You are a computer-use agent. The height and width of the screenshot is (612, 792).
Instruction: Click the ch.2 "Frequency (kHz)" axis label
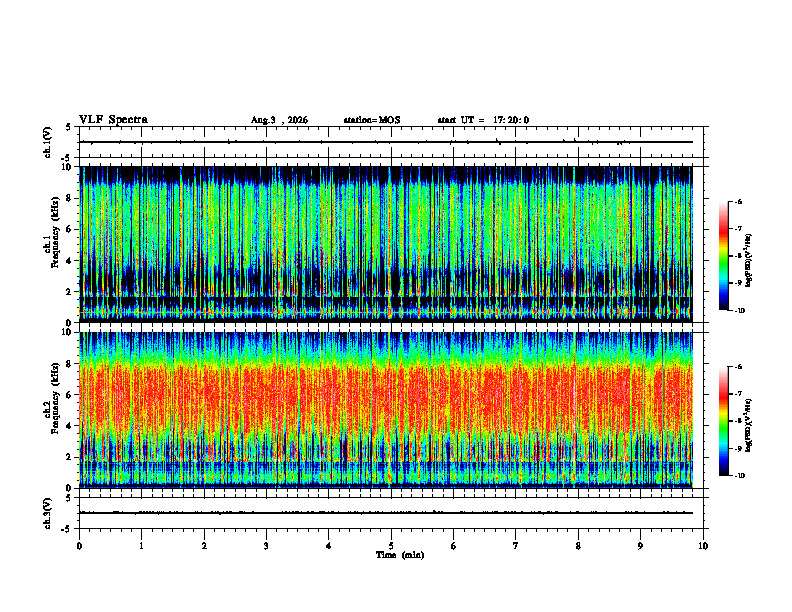(56, 398)
